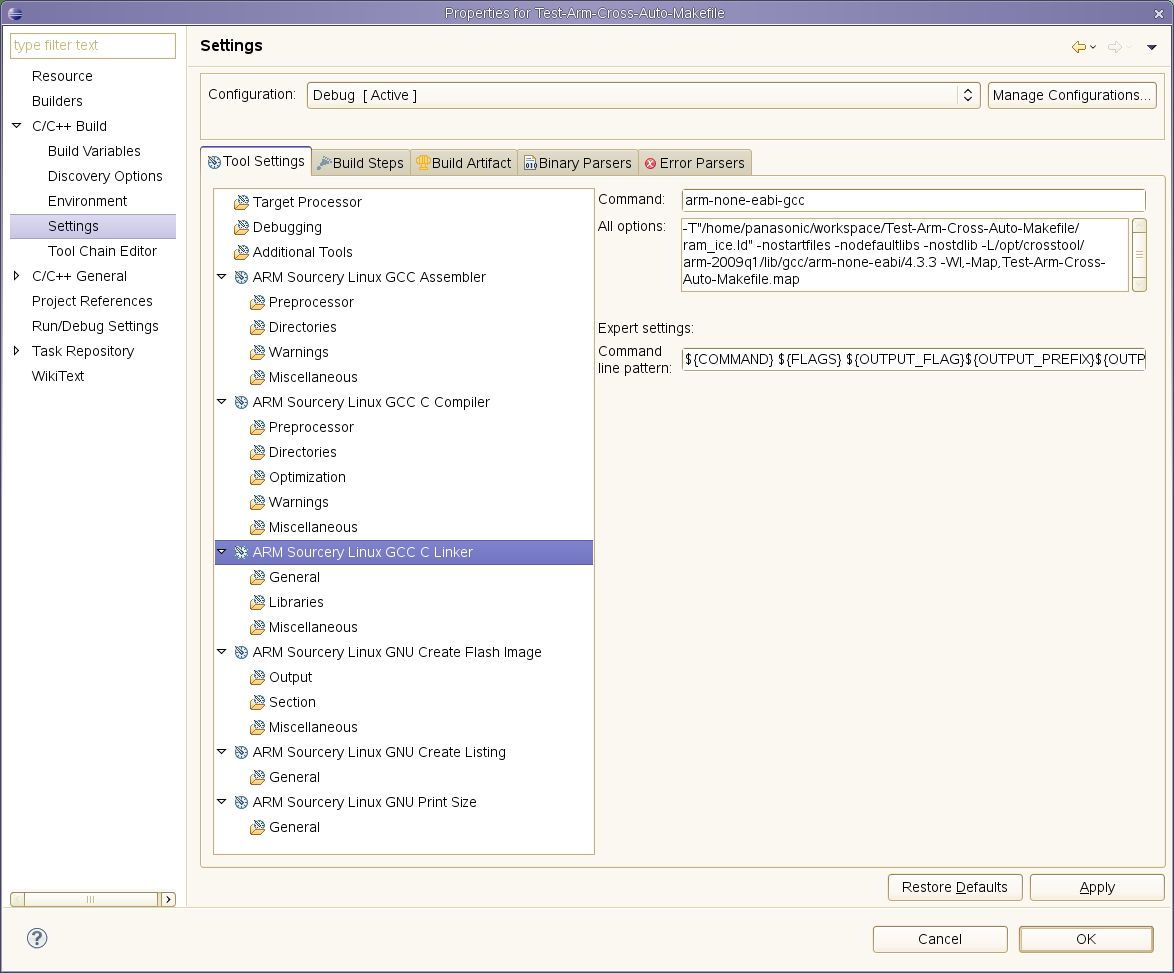Screen dimensions: 1174x973
Task: Select Resource in the sidebar
Action: tap(62, 76)
